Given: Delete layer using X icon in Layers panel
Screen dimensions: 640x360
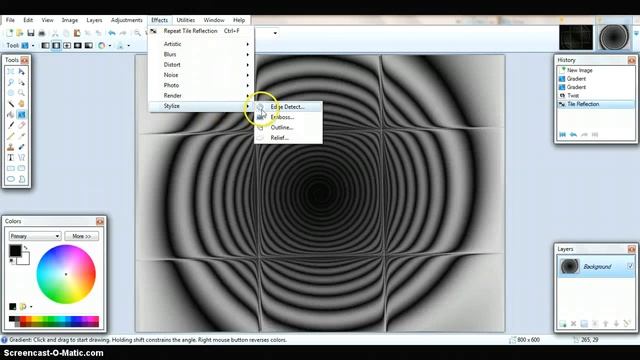Looking at the screenshot, I should [x=573, y=324].
